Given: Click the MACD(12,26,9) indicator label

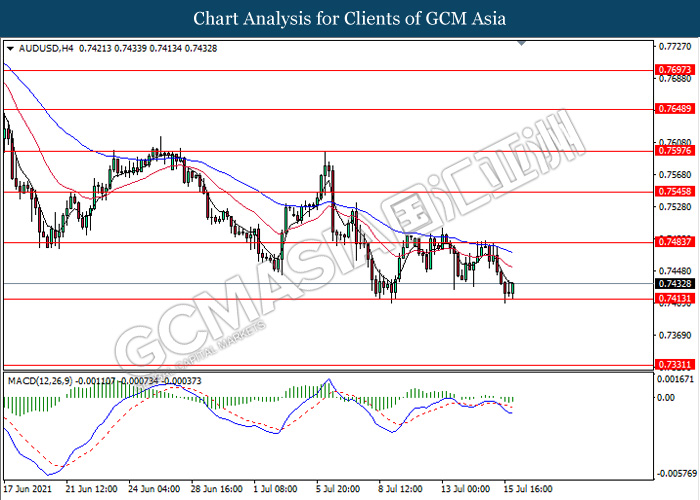Looking at the screenshot, I should tap(41, 381).
